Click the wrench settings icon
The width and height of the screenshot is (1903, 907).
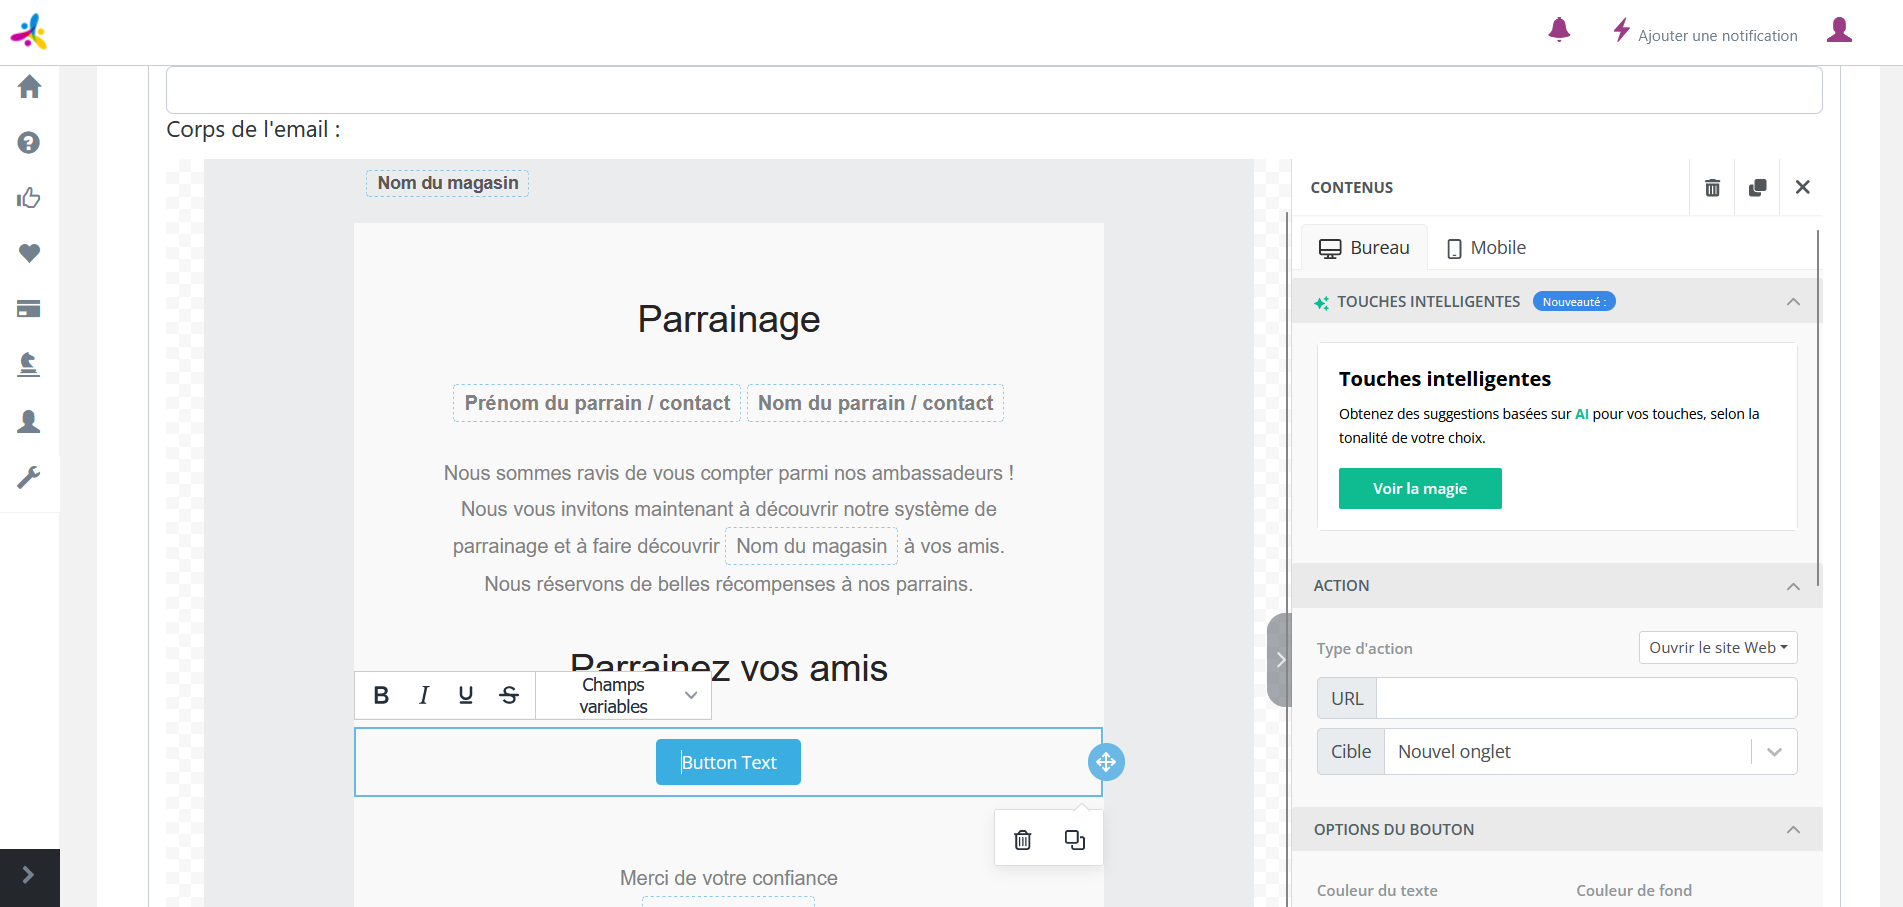coord(29,477)
